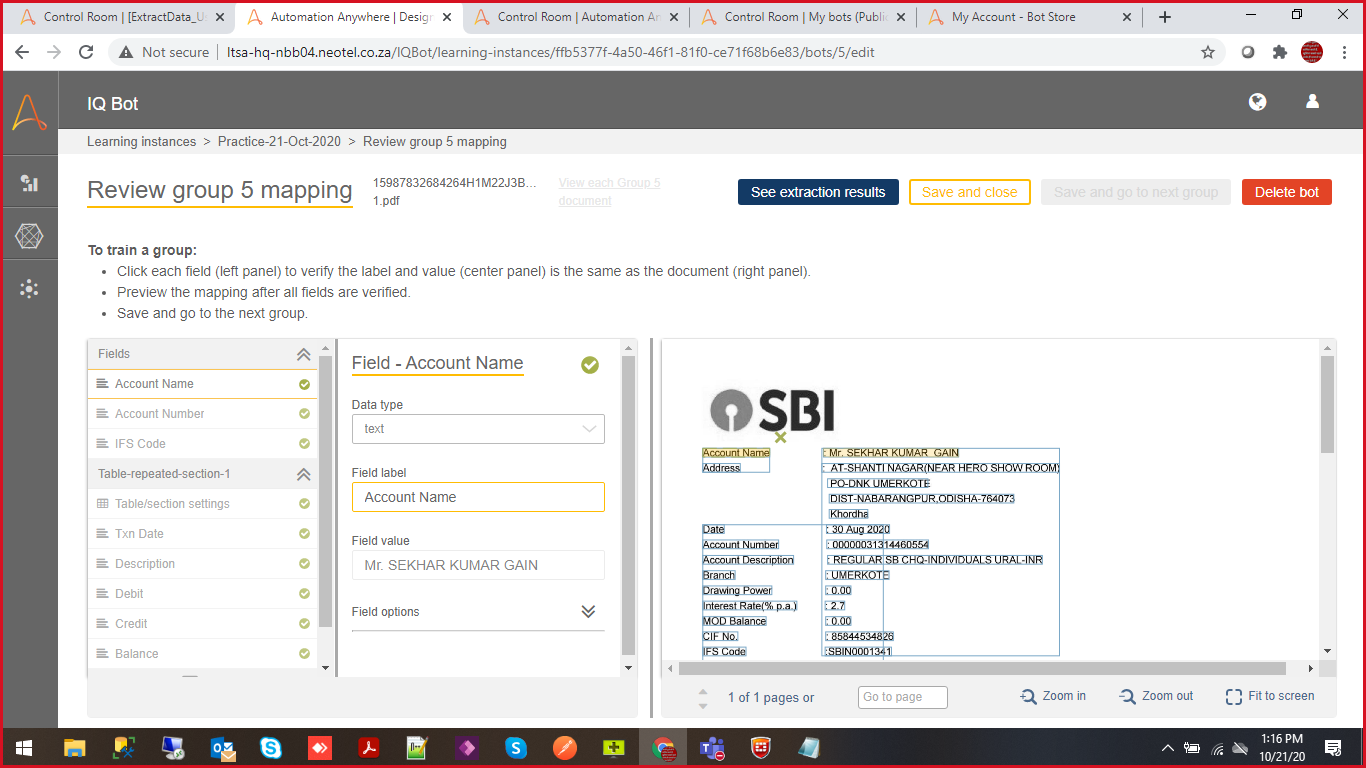
Task: Select the Credit field row
Action: [x=203, y=624]
